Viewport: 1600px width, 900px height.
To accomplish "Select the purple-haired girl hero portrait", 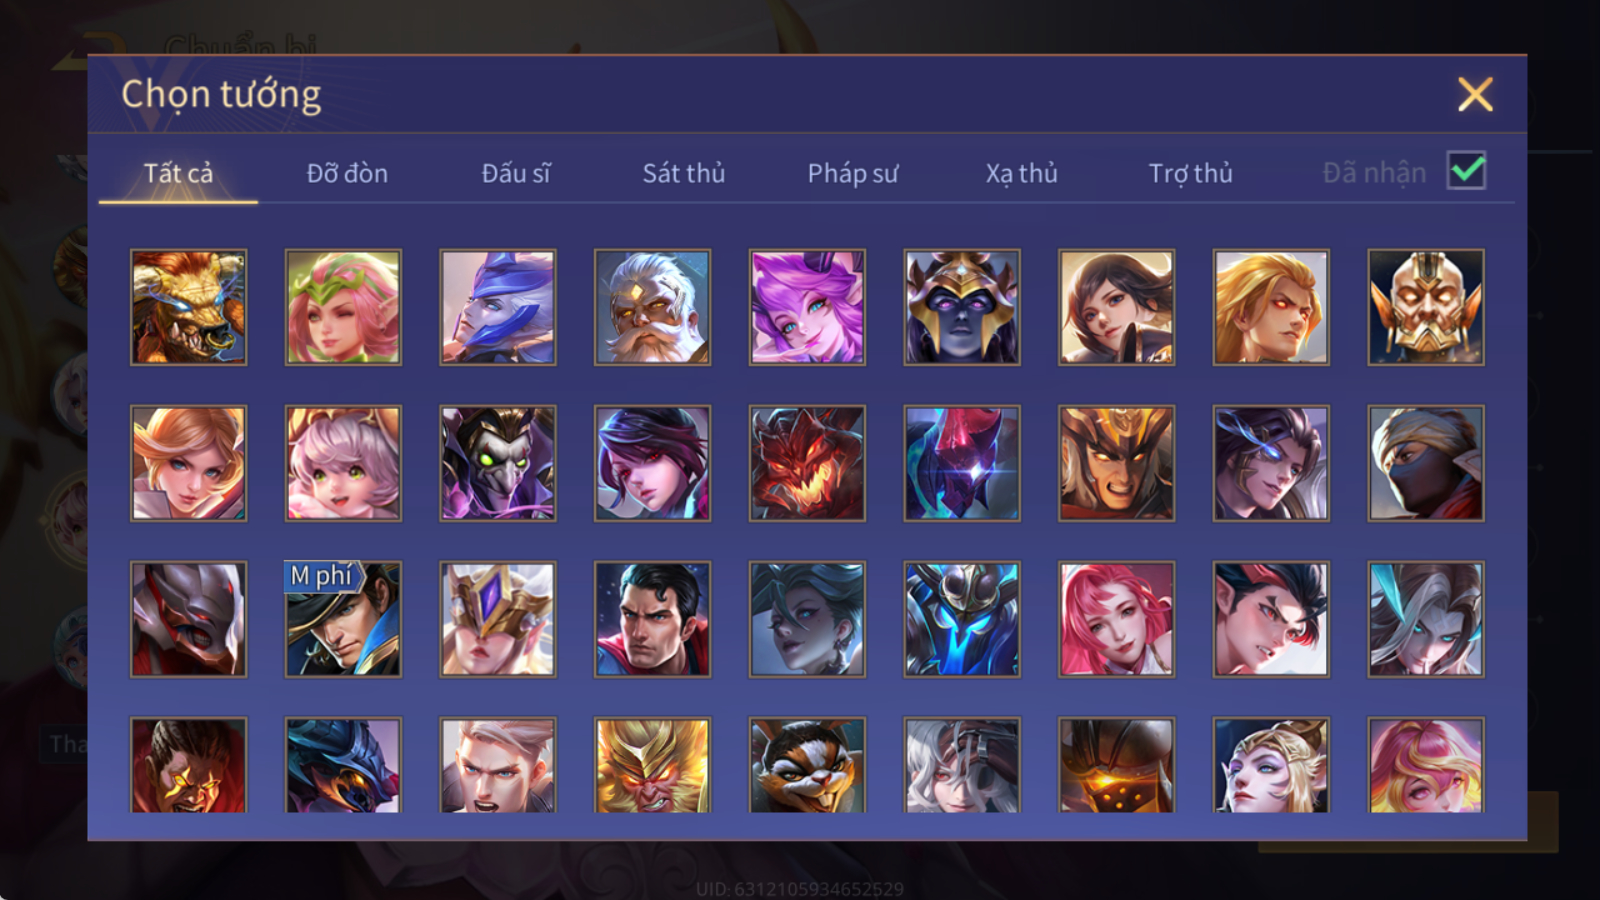I will [807, 307].
